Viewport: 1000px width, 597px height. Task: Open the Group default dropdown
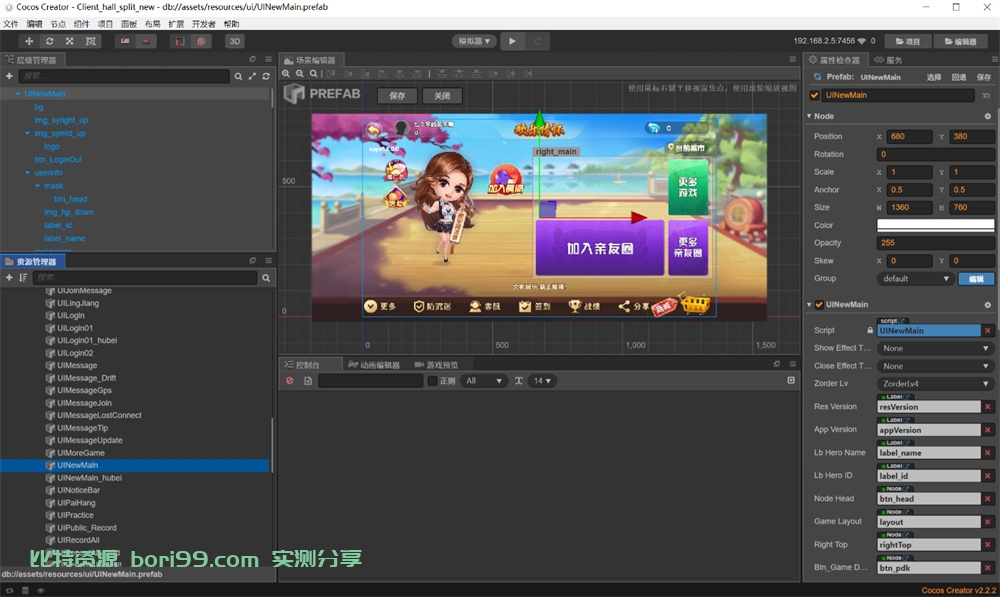click(x=915, y=279)
